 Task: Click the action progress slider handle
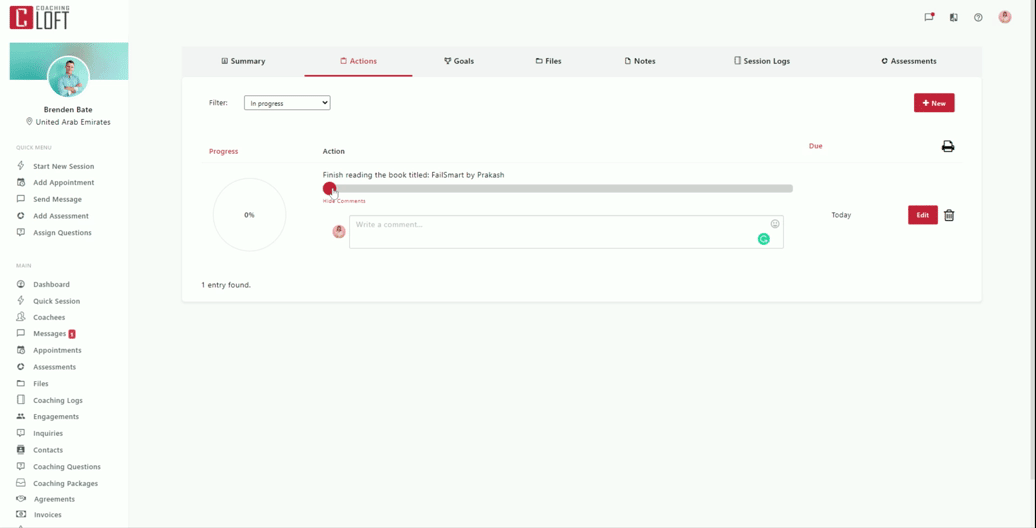(x=329, y=188)
